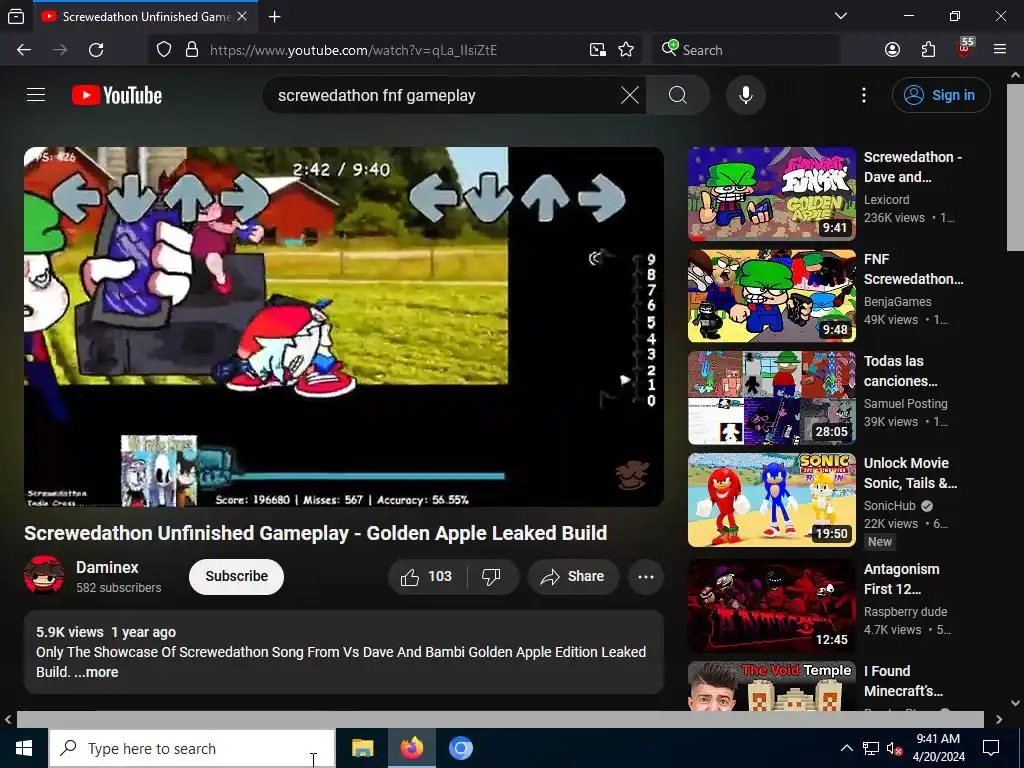Open uBlock extension with 55 badge
This screenshot has height=768, width=1024.
click(965, 48)
